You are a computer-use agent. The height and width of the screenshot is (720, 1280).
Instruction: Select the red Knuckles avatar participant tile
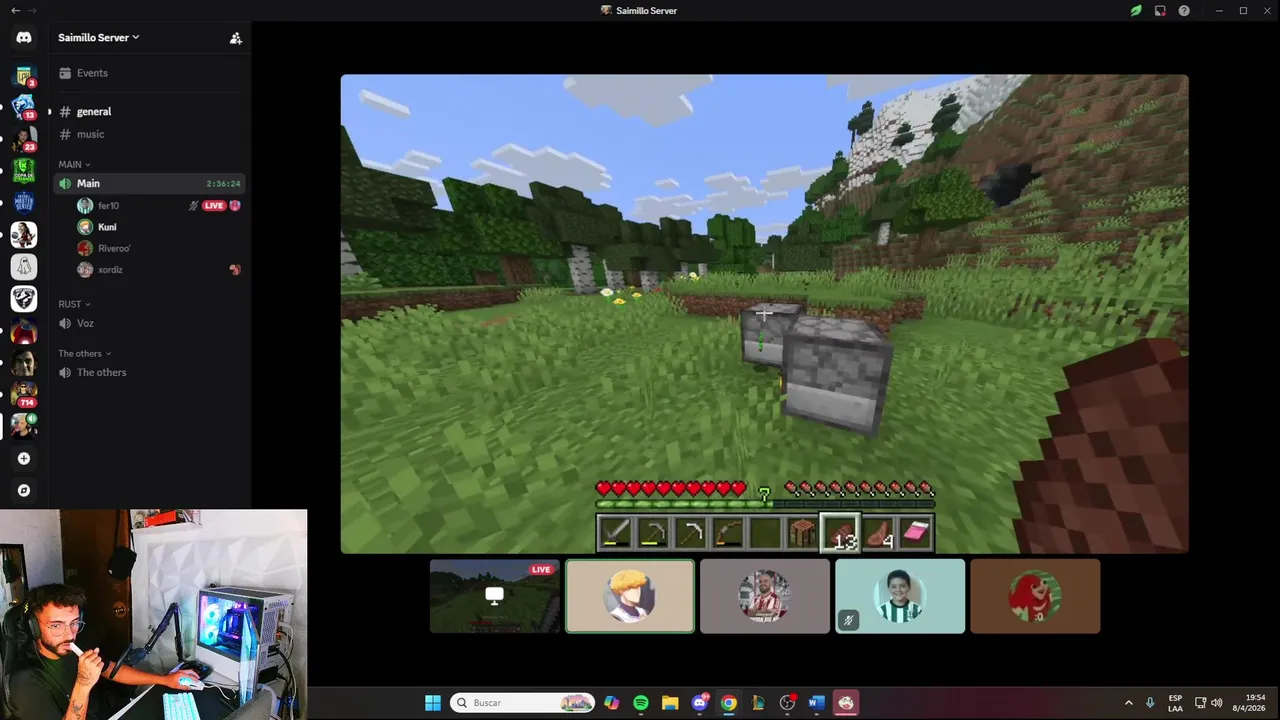tap(1035, 596)
